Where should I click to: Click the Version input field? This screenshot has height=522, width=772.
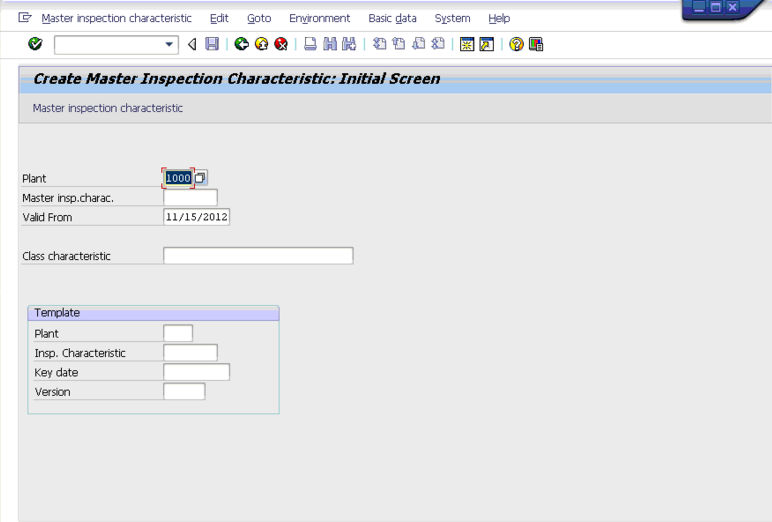pos(184,392)
